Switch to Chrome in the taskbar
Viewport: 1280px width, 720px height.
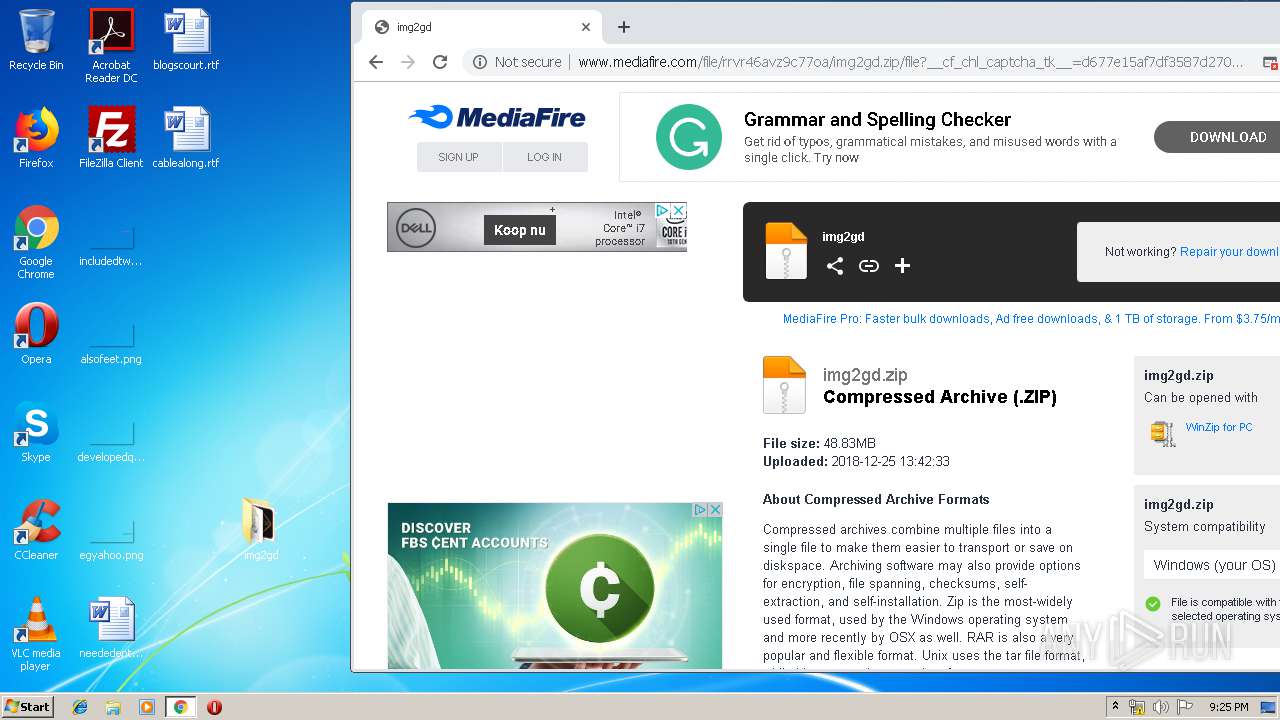180,707
